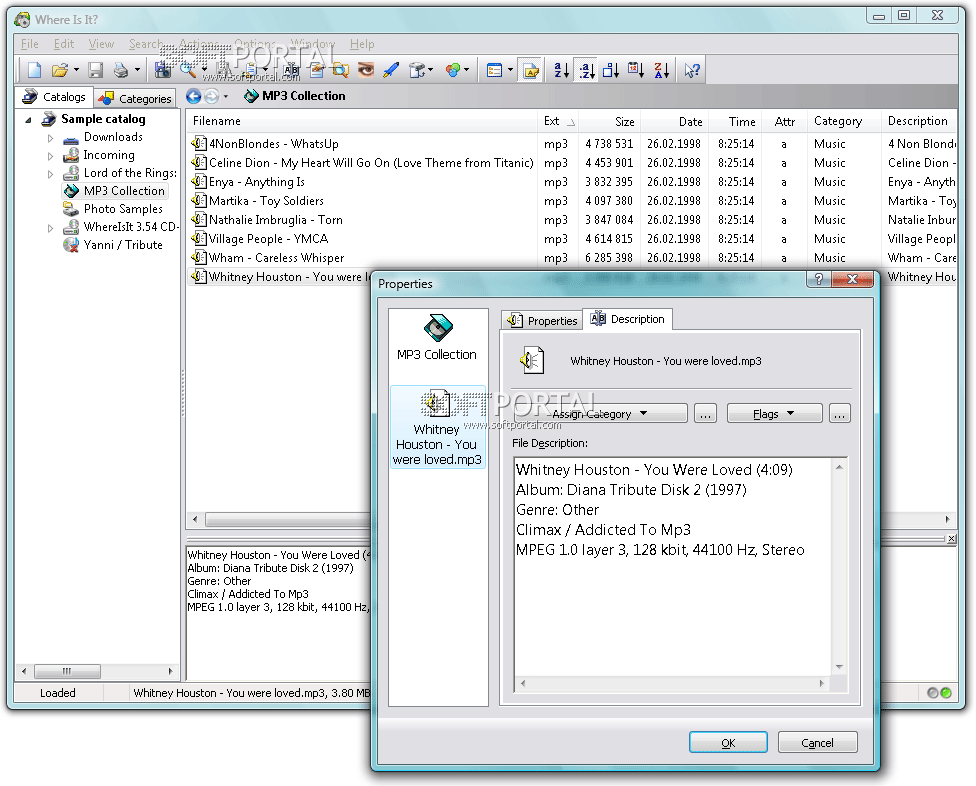The width and height of the screenshot is (976, 786).
Task: Click the Filename column header
Action: (362, 121)
